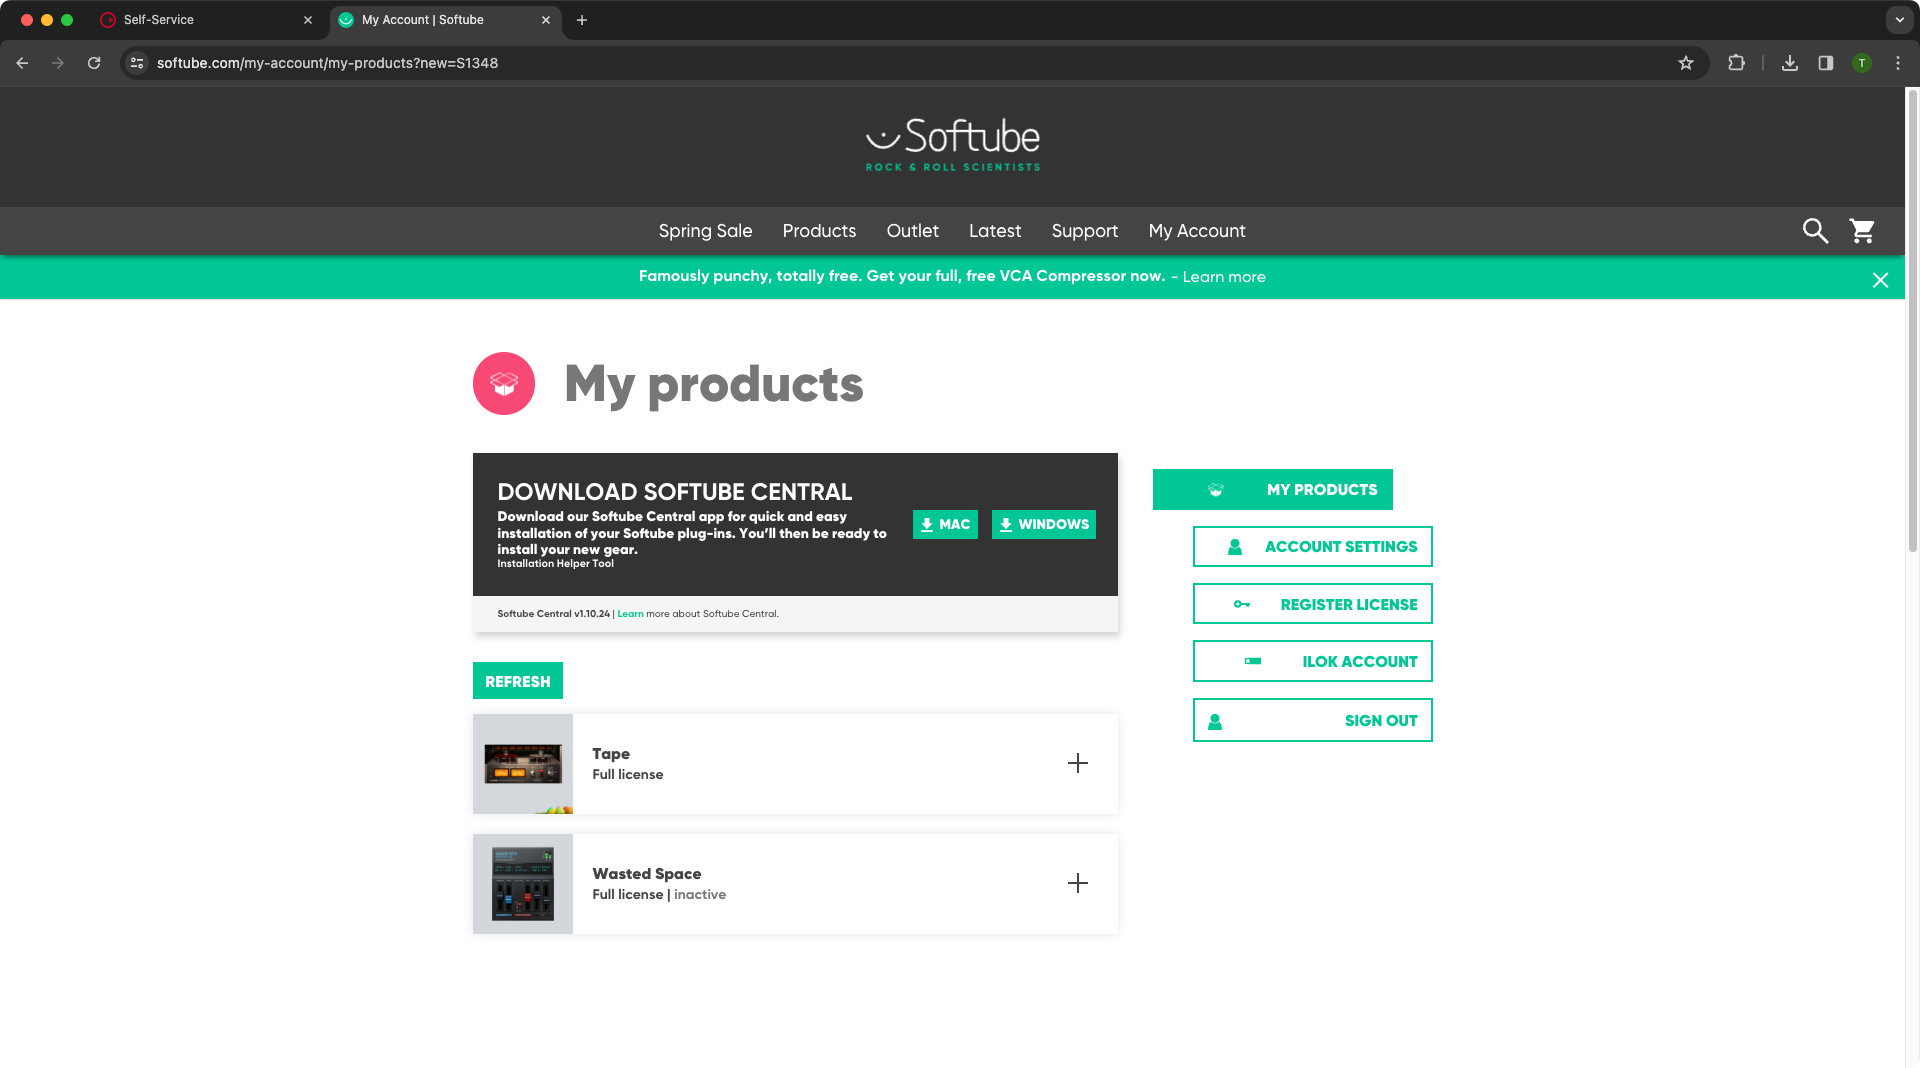This screenshot has width=1920, height=1068.
Task: Open the Chrome downloads icon
Action: 1790,63
